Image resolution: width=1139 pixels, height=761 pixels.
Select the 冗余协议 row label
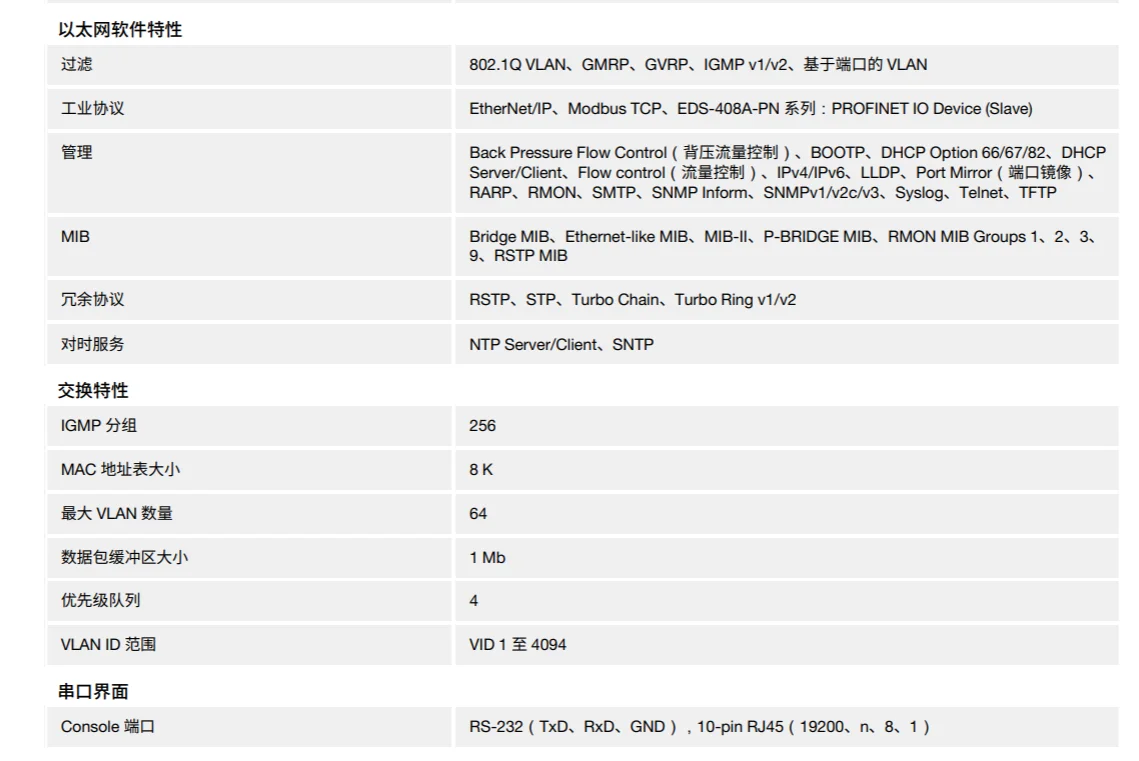[93, 300]
